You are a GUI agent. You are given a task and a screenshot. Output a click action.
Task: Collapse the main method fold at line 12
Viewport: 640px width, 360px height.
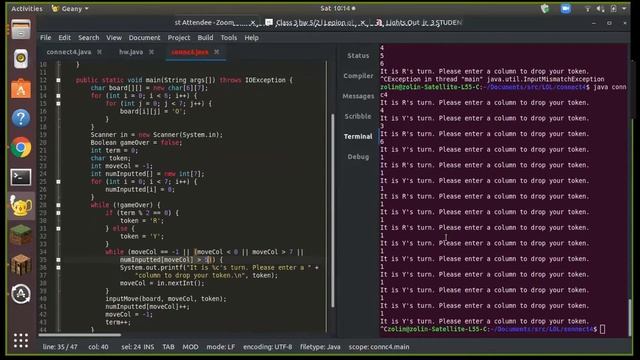58,80
